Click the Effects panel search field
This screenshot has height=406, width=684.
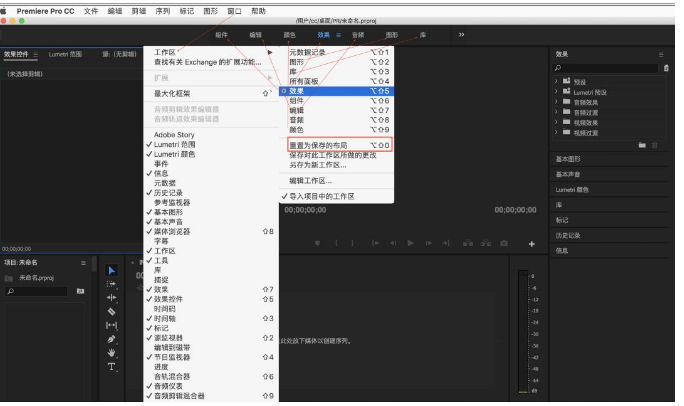[x=605, y=68]
